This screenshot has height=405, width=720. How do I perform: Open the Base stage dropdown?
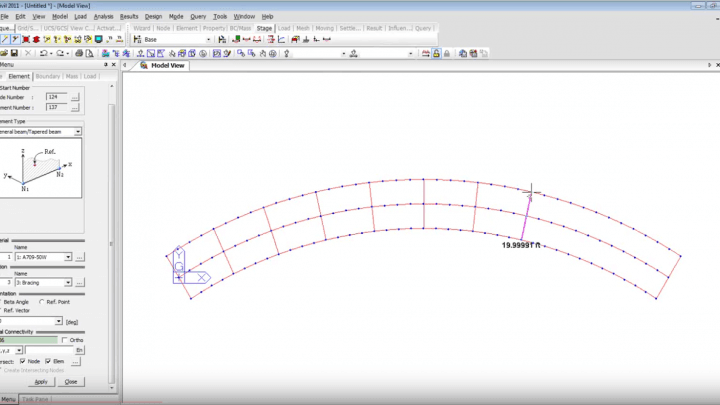pyautogui.click(x=208, y=40)
